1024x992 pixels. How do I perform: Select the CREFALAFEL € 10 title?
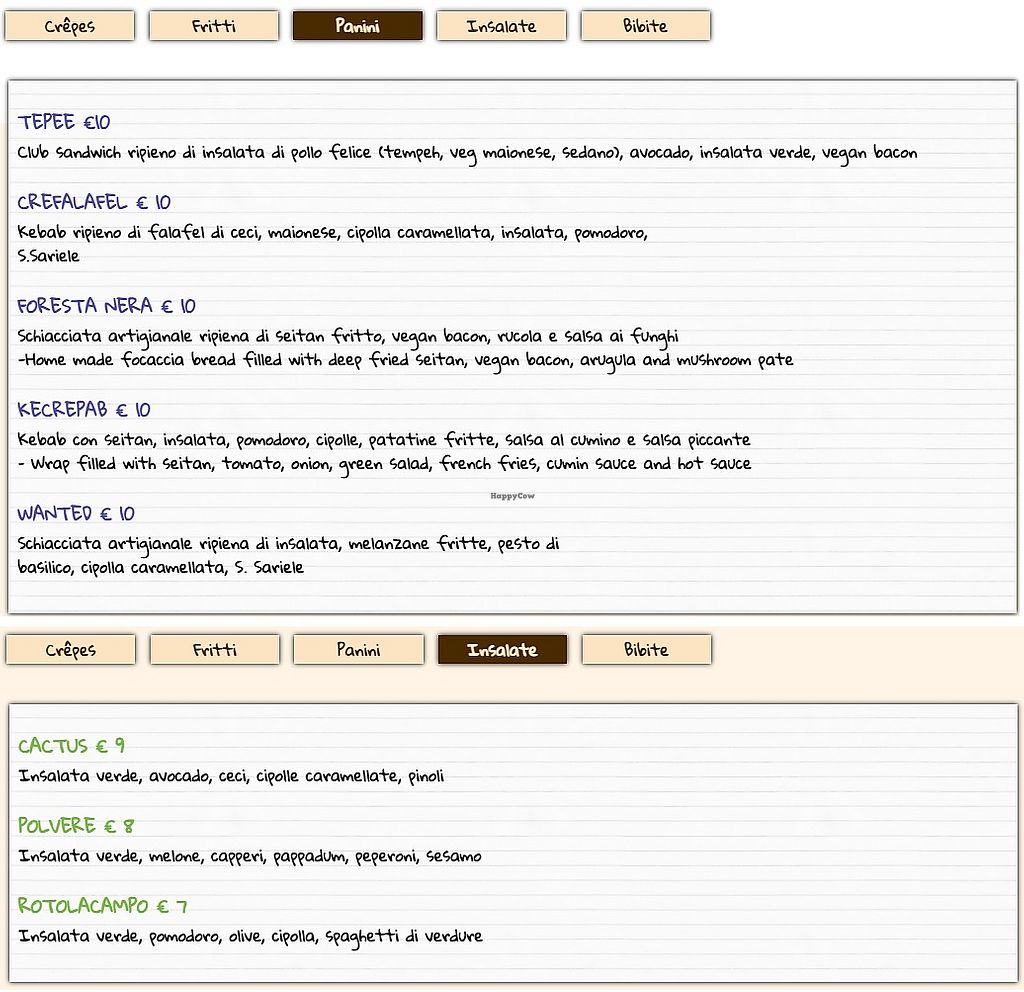[x=94, y=203]
